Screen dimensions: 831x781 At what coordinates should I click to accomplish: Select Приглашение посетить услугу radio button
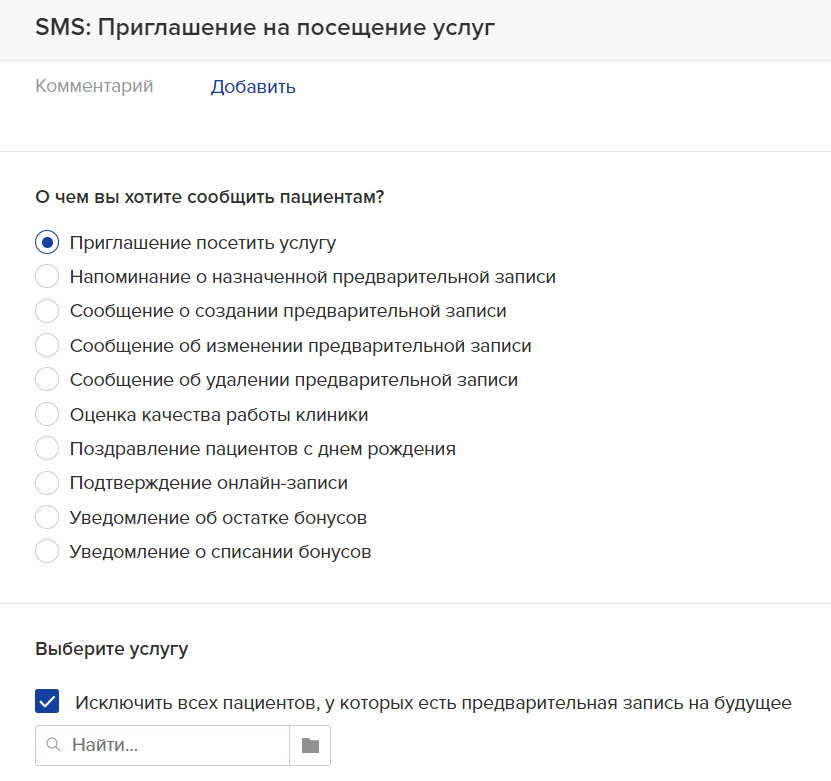(x=47, y=243)
